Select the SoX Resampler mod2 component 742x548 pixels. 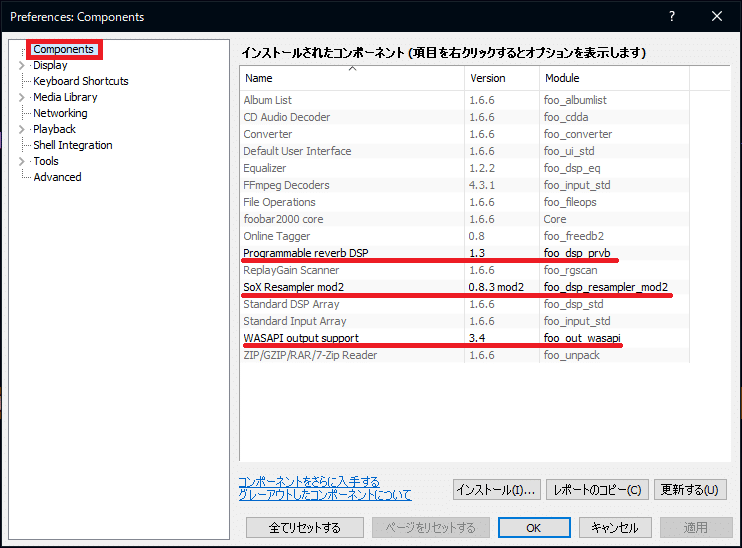tap(465, 287)
